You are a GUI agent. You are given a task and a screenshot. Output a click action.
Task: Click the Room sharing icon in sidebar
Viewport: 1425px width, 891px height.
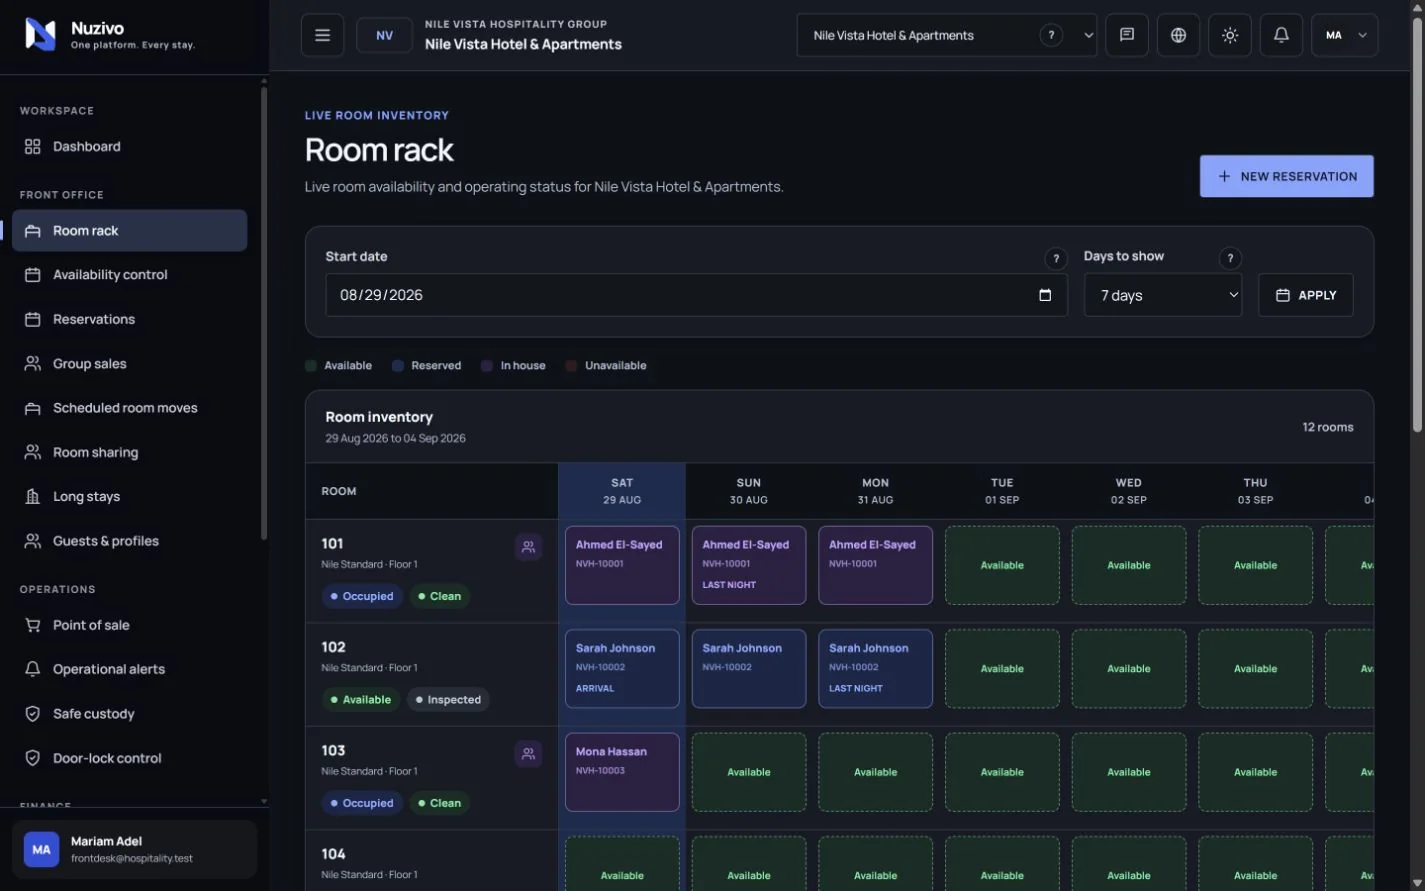[x=32, y=452]
